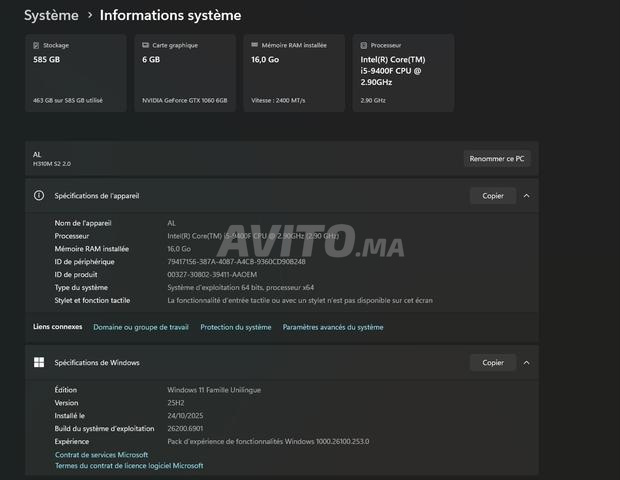Click the Windows logo beside Spécifications de Windows
Viewport: 620px width, 480px height.
(x=39, y=362)
